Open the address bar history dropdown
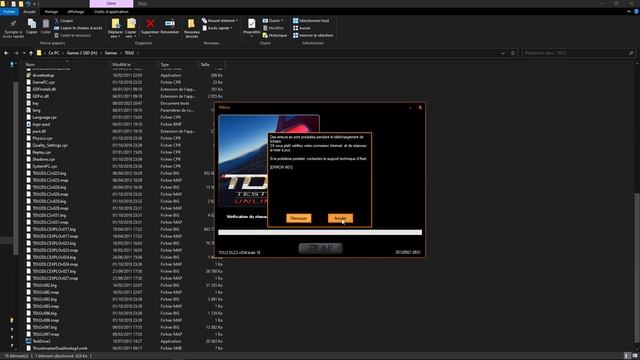Image resolution: width=640 pixels, height=360 pixels. [502, 53]
